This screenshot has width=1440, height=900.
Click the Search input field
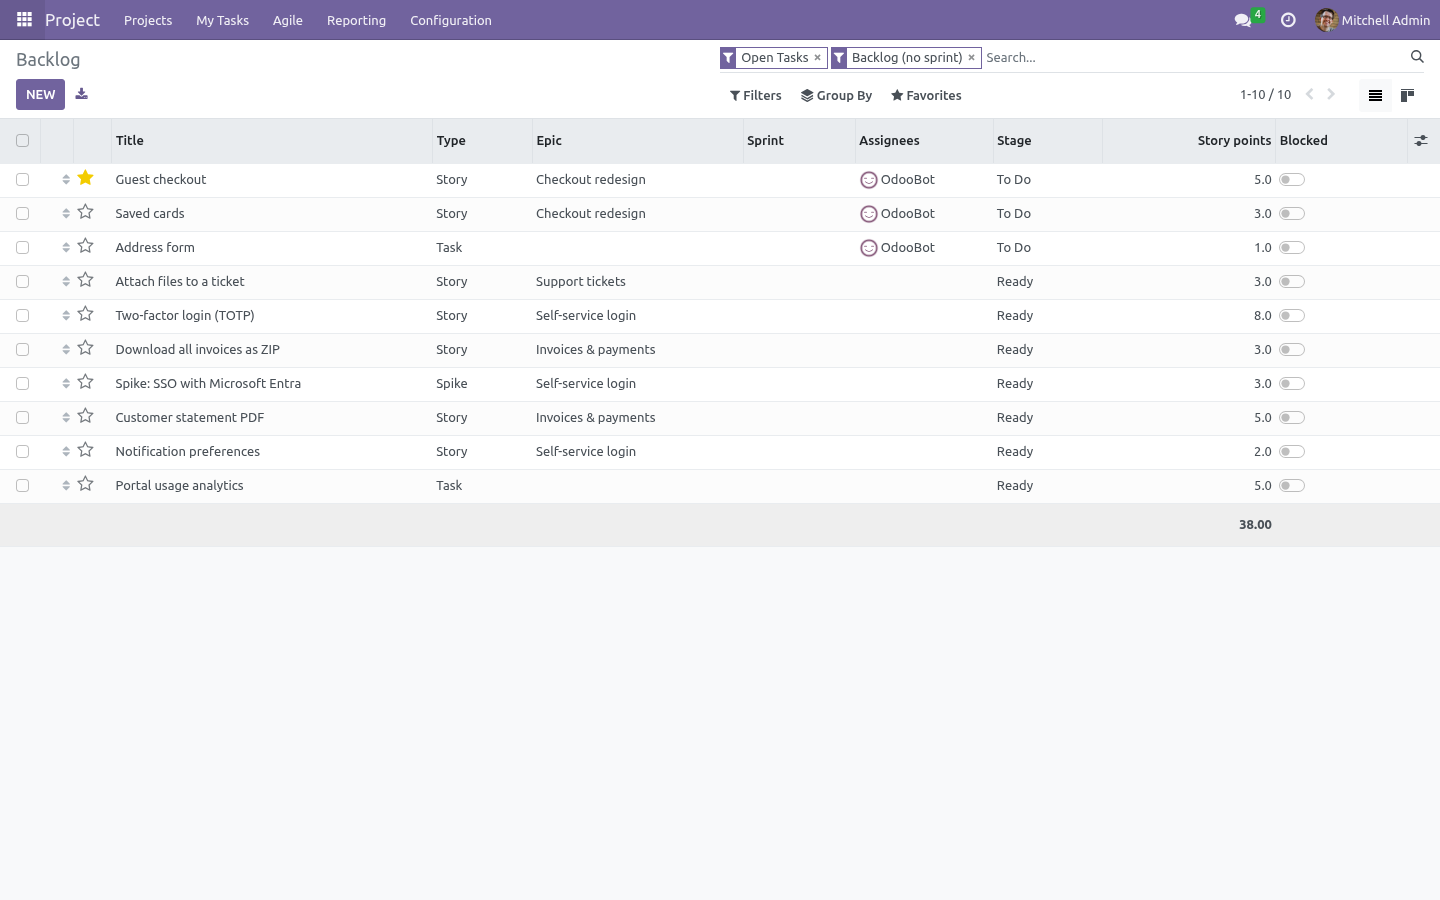[1194, 58]
